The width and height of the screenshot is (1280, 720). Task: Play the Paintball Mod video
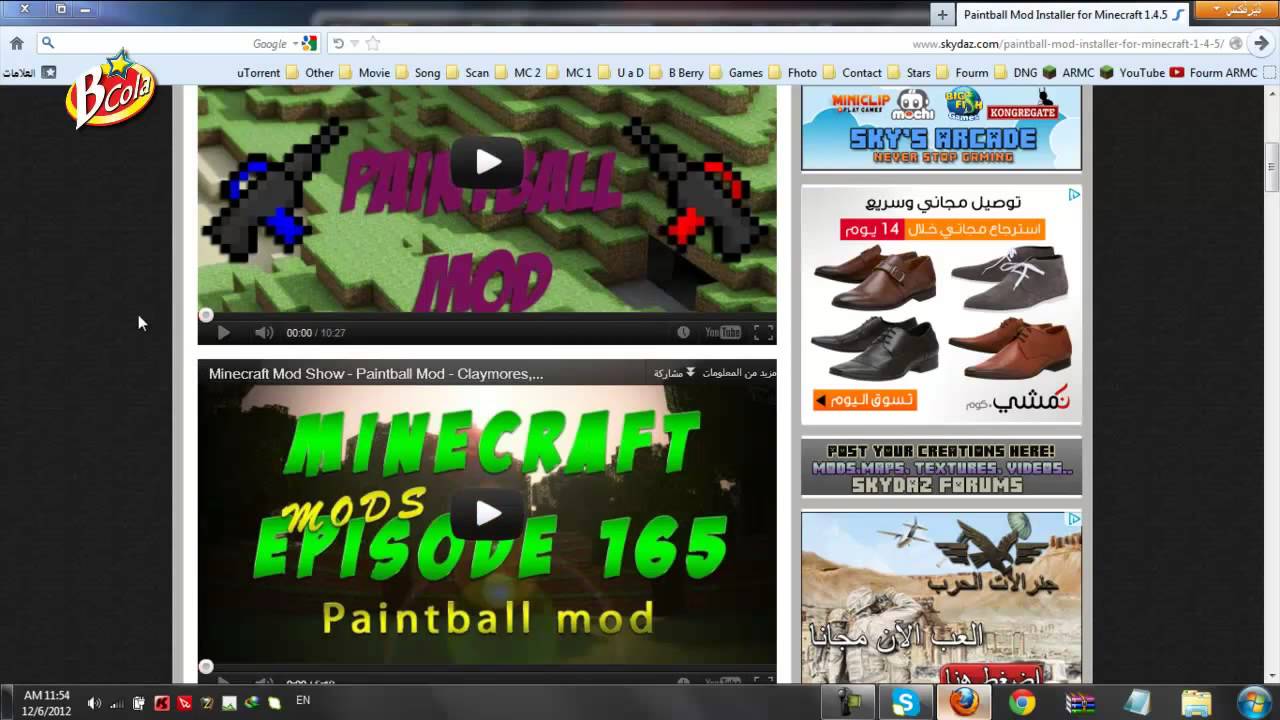click(487, 162)
